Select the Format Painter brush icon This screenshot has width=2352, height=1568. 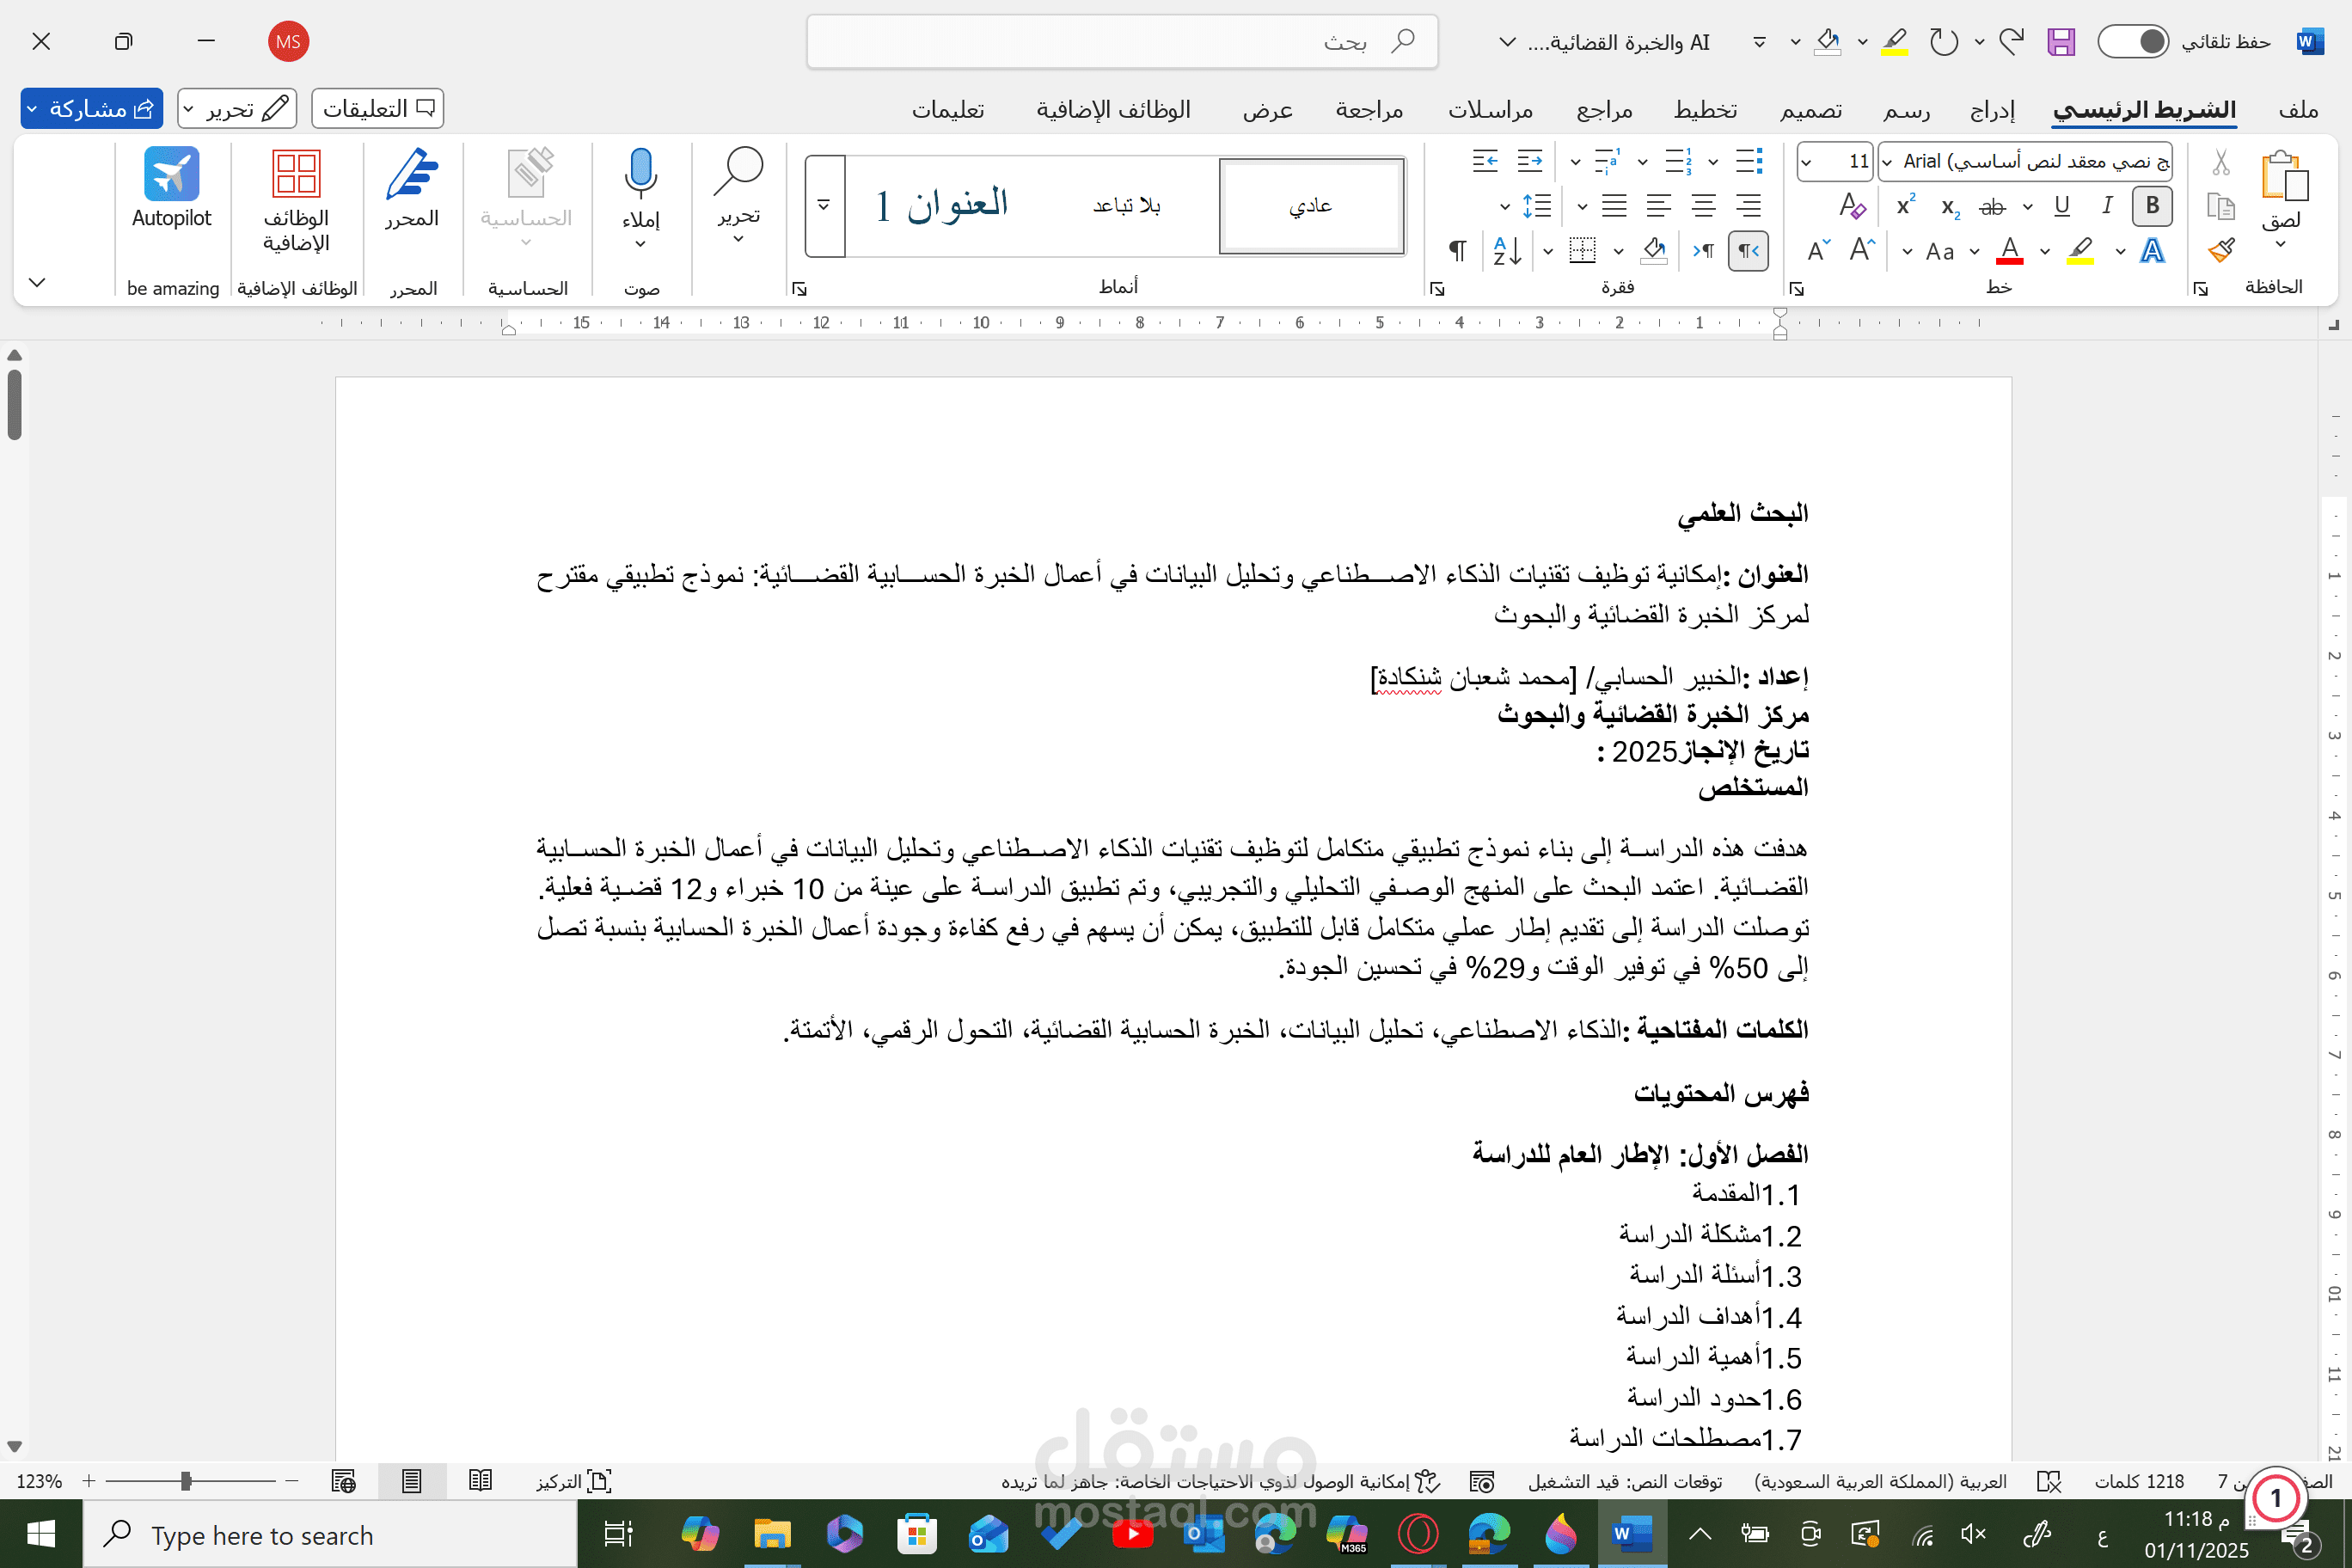click(2221, 250)
